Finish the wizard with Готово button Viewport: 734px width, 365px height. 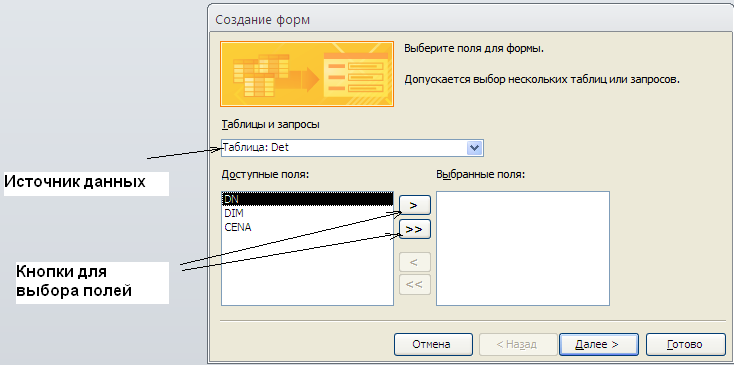coord(686,344)
